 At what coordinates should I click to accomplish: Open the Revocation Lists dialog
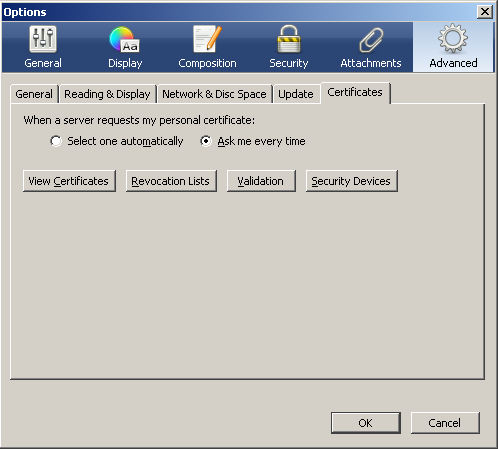click(171, 181)
